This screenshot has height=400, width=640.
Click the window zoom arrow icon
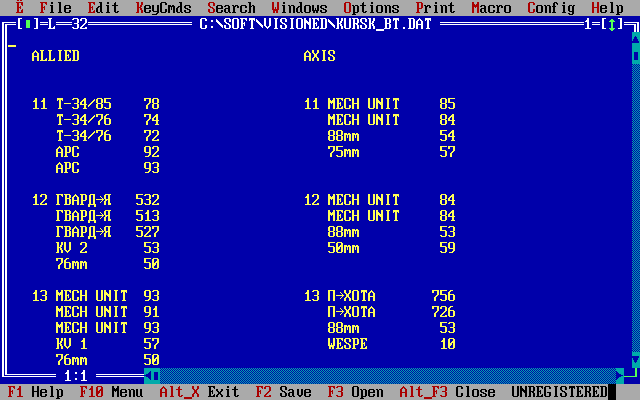pyautogui.click(x=611, y=24)
